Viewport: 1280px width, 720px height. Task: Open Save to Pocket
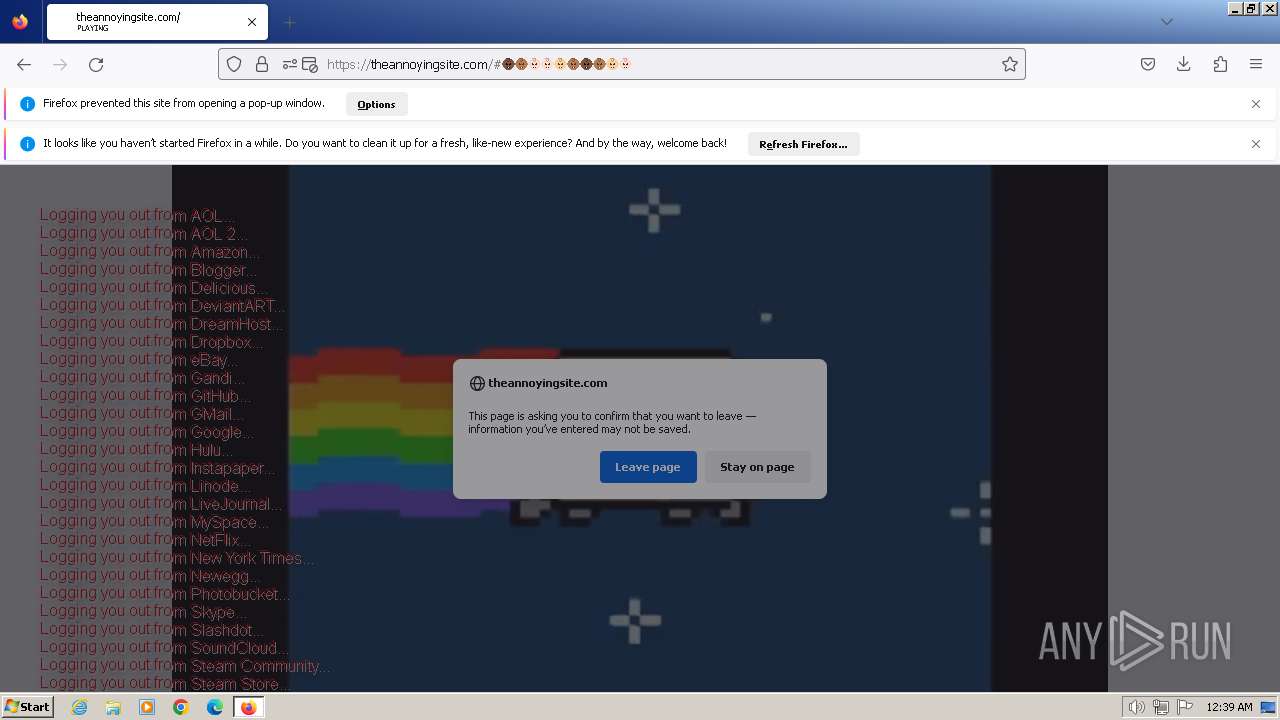1148,64
